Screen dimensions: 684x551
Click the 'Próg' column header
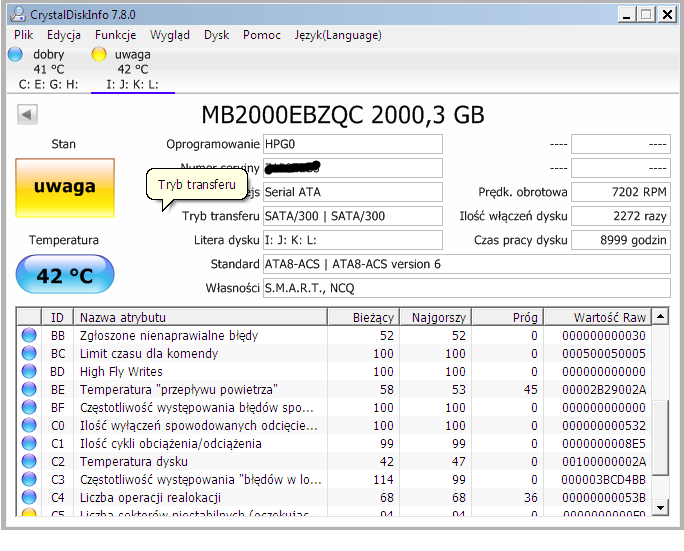click(x=507, y=317)
